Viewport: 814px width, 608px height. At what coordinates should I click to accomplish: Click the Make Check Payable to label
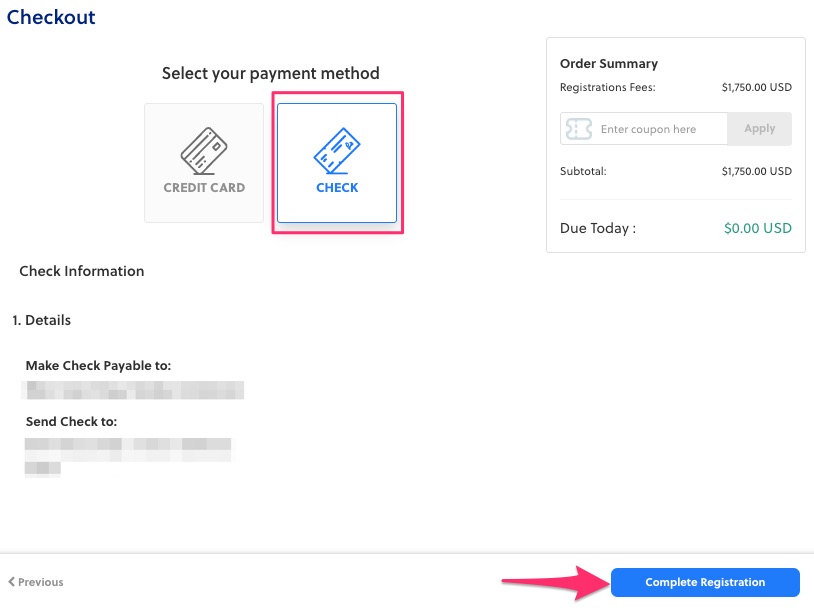(98, 366)
